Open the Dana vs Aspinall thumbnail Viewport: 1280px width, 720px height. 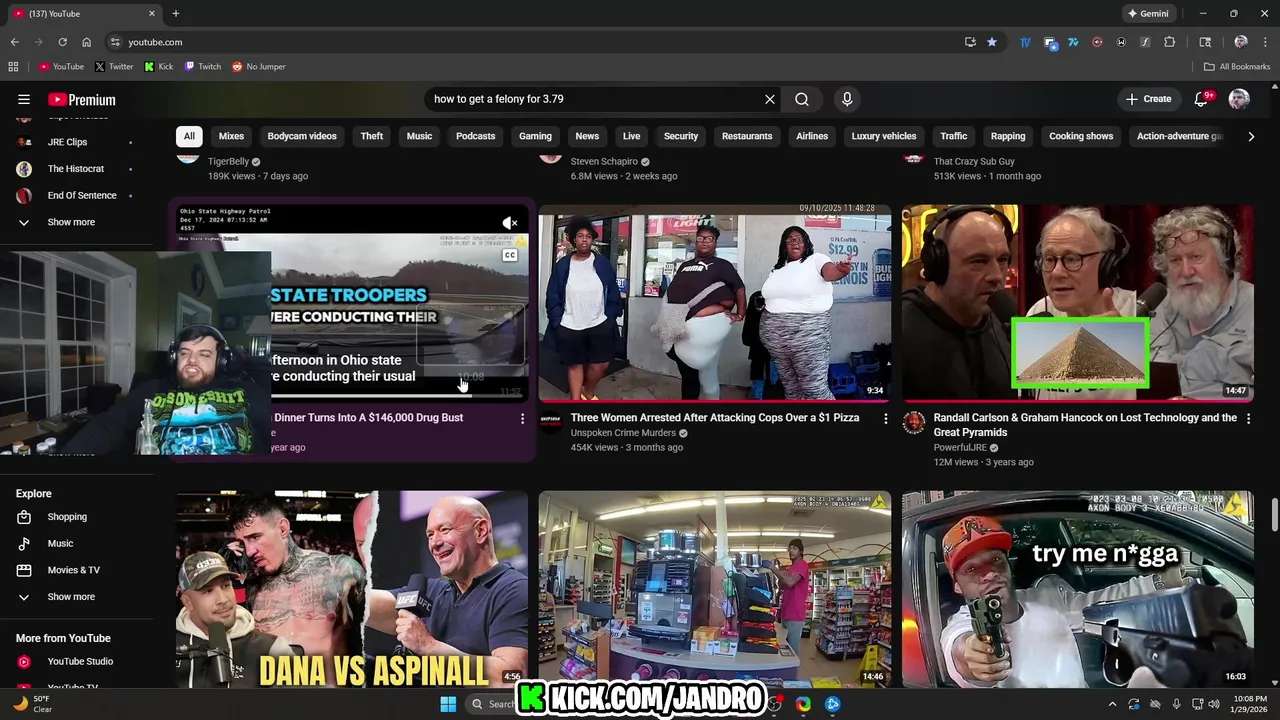tap(352, 588)
